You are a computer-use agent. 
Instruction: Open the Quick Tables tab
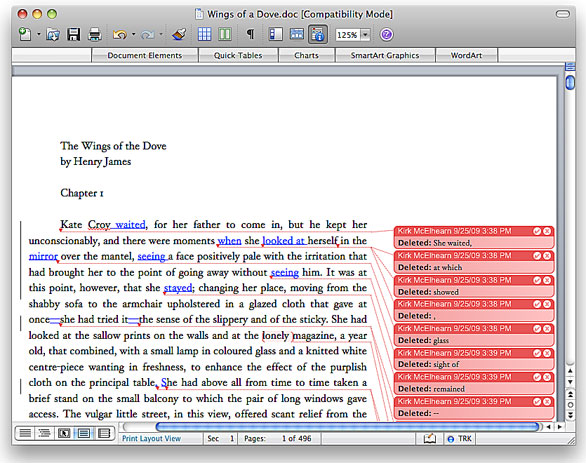pyautogui.click(x=238, y=55)
